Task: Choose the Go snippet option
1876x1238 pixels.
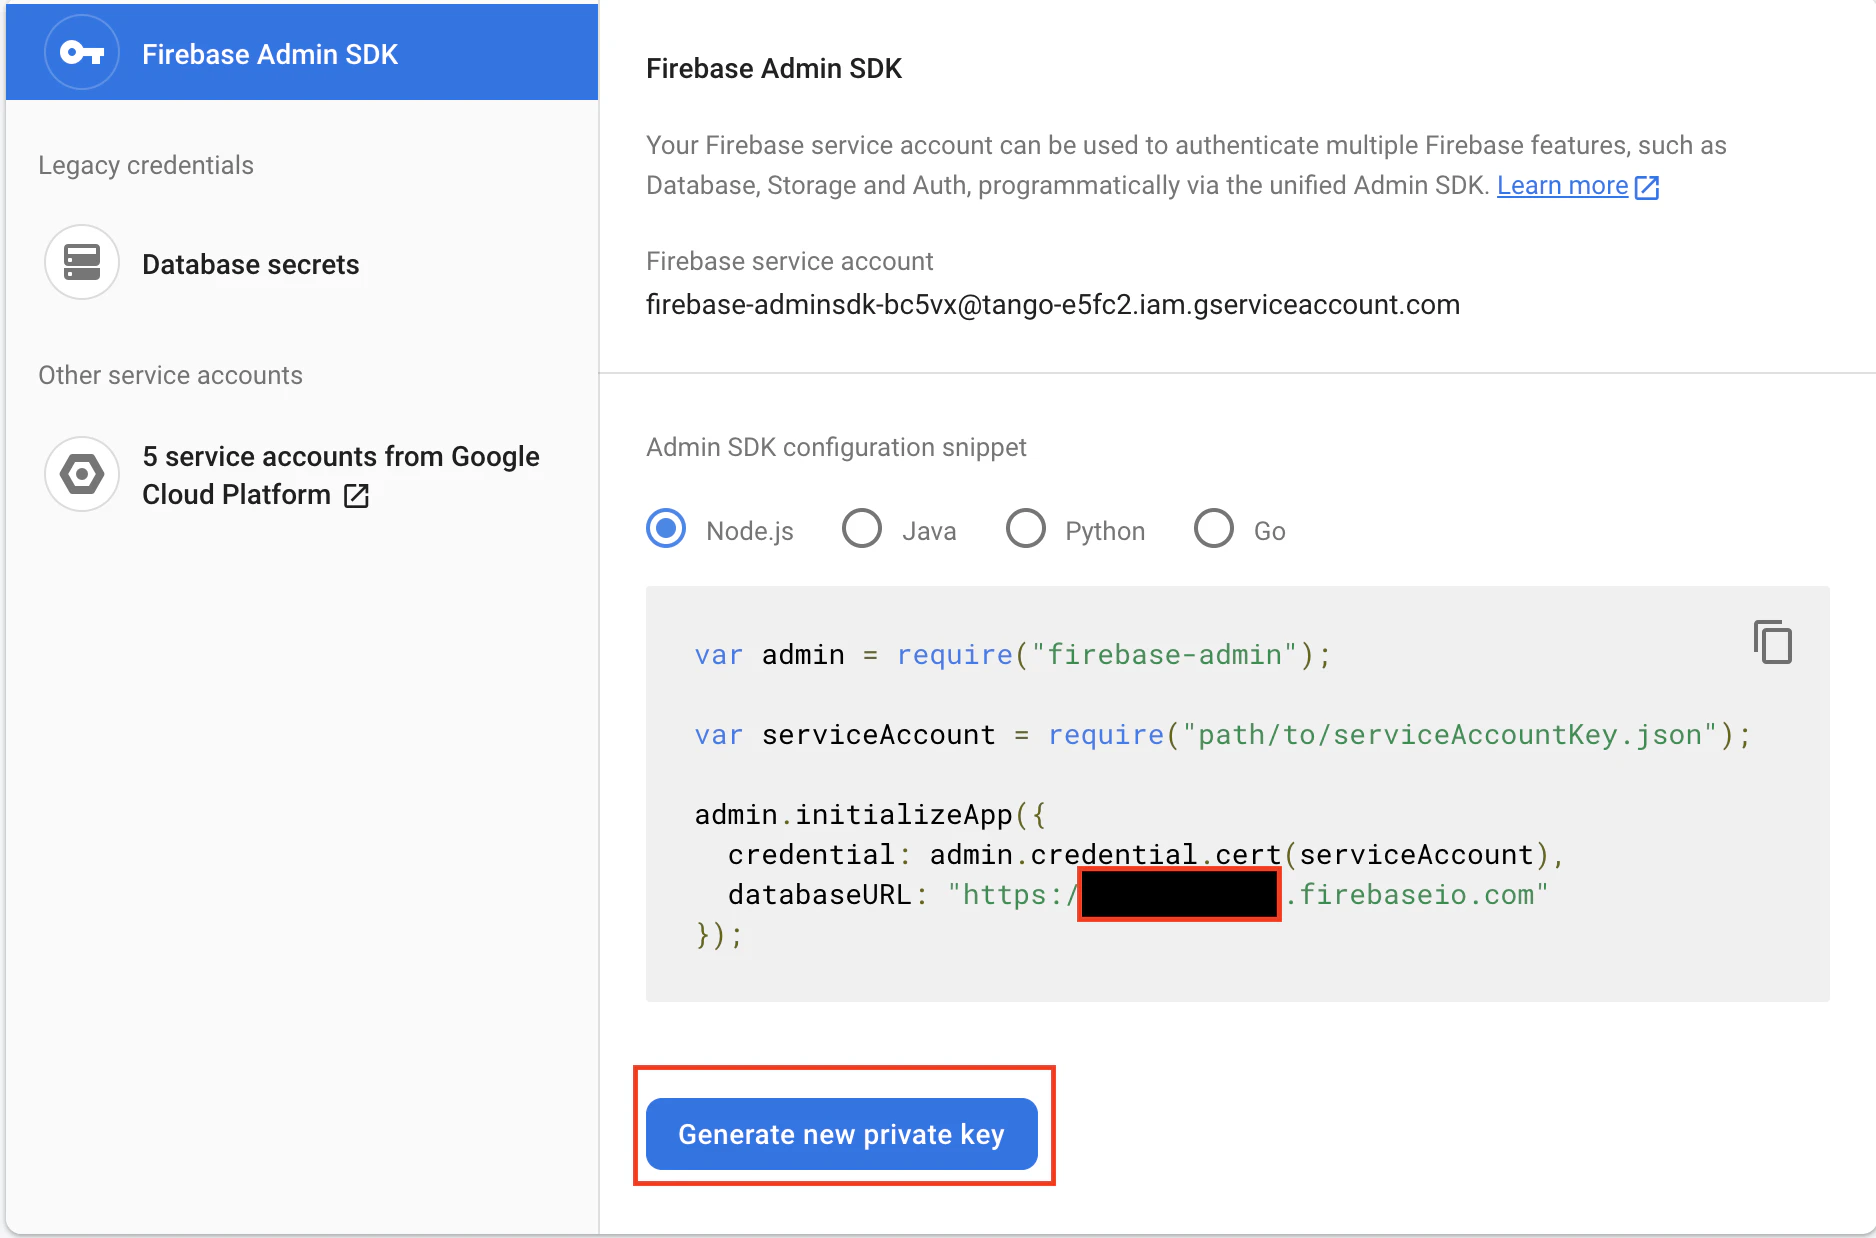Action: pos(1214,529)
